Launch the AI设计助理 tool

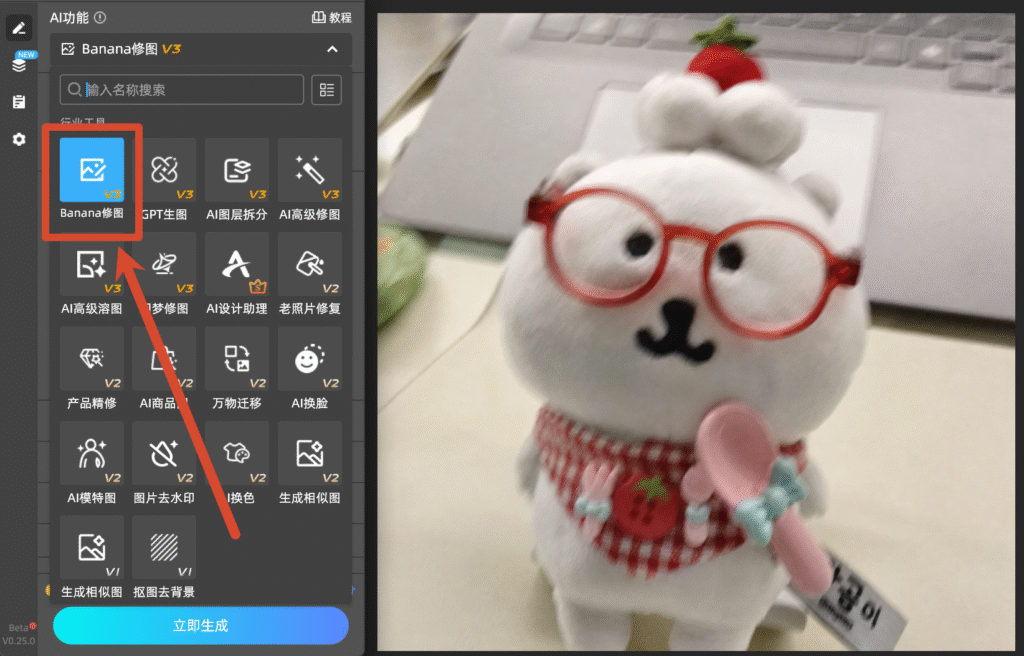pyautogui.click(x=236, y=265)
